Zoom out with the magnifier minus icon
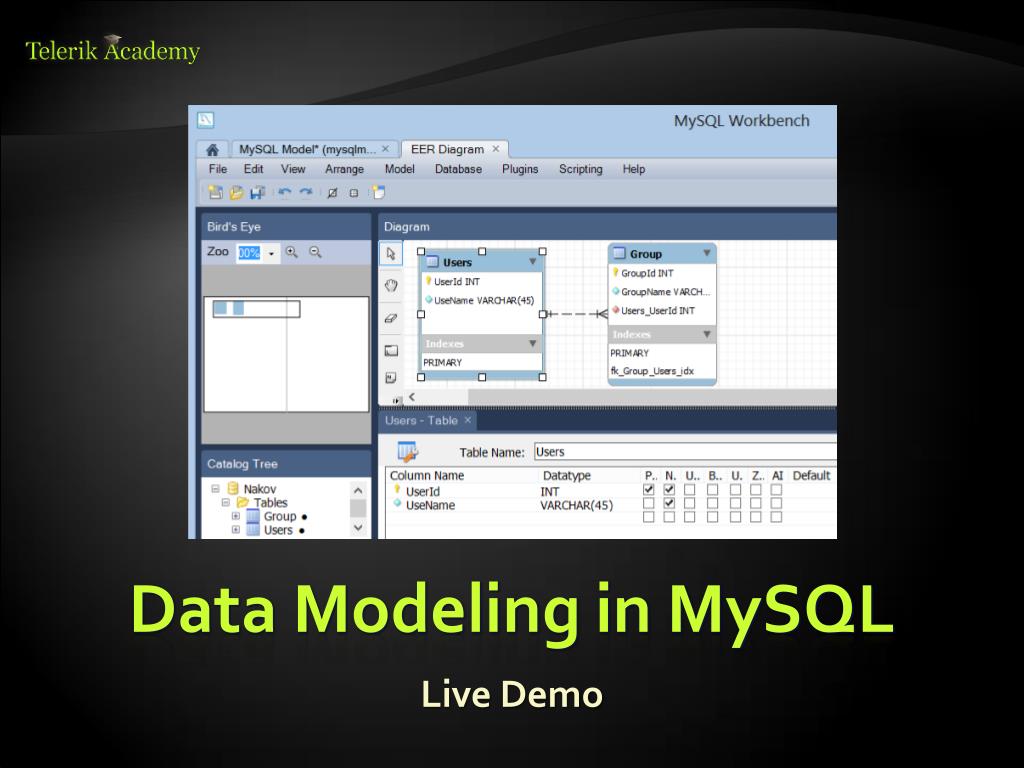 point(315,252)
